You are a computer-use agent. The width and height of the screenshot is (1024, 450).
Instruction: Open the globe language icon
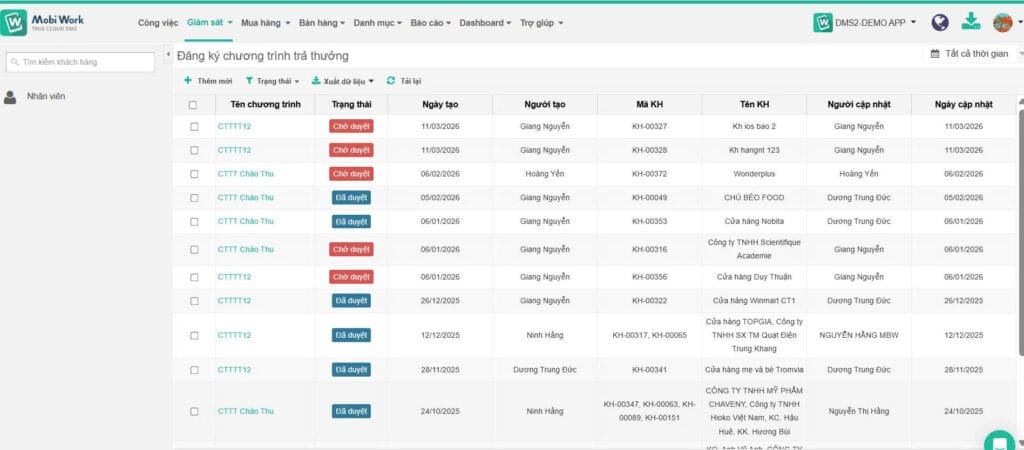[x=939, y=22]
